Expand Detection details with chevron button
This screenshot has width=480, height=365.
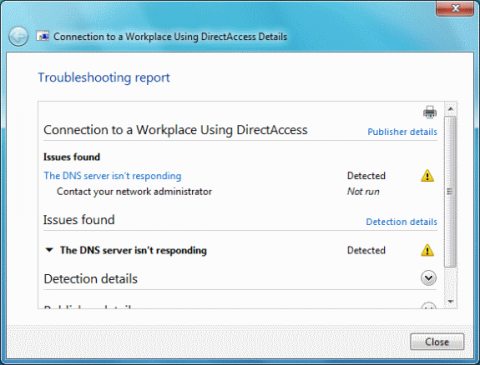click(x=428, y=278)
